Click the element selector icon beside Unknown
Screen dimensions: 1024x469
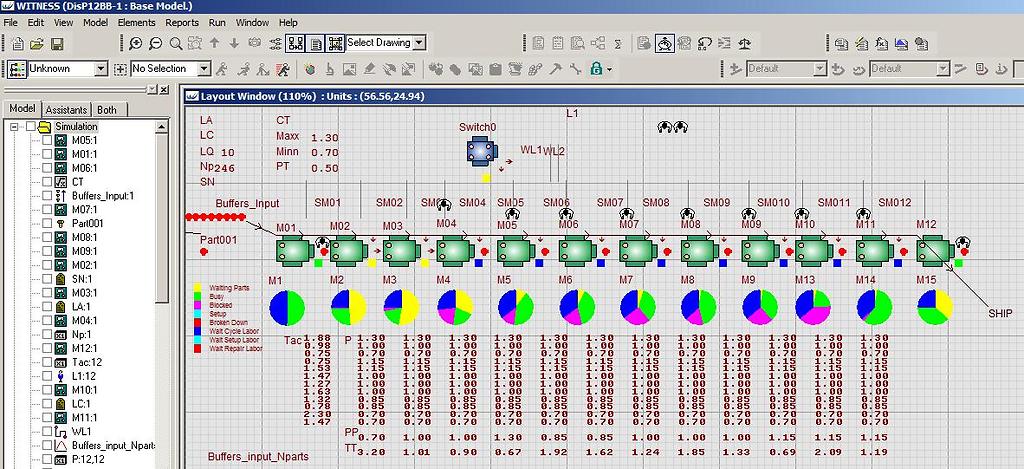click(17, 69)
